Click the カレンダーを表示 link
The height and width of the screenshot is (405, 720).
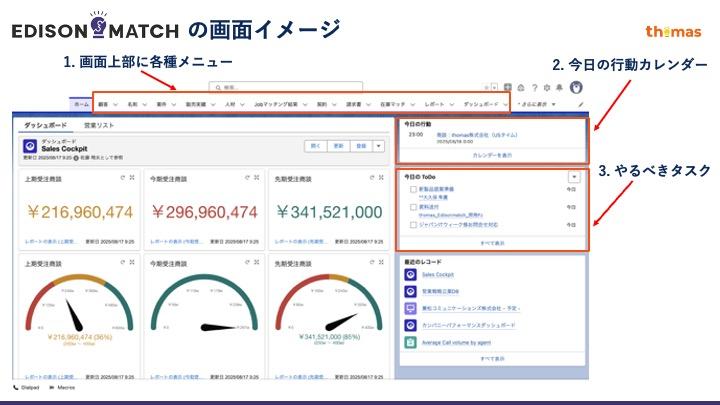(491, 156)
